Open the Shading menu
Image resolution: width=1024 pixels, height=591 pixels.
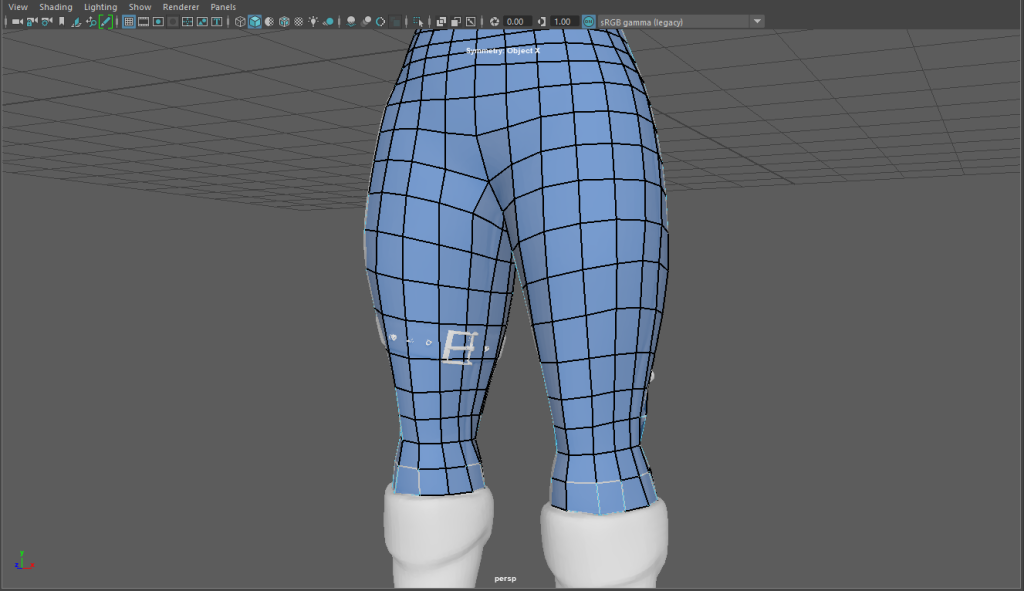[56, 7]
